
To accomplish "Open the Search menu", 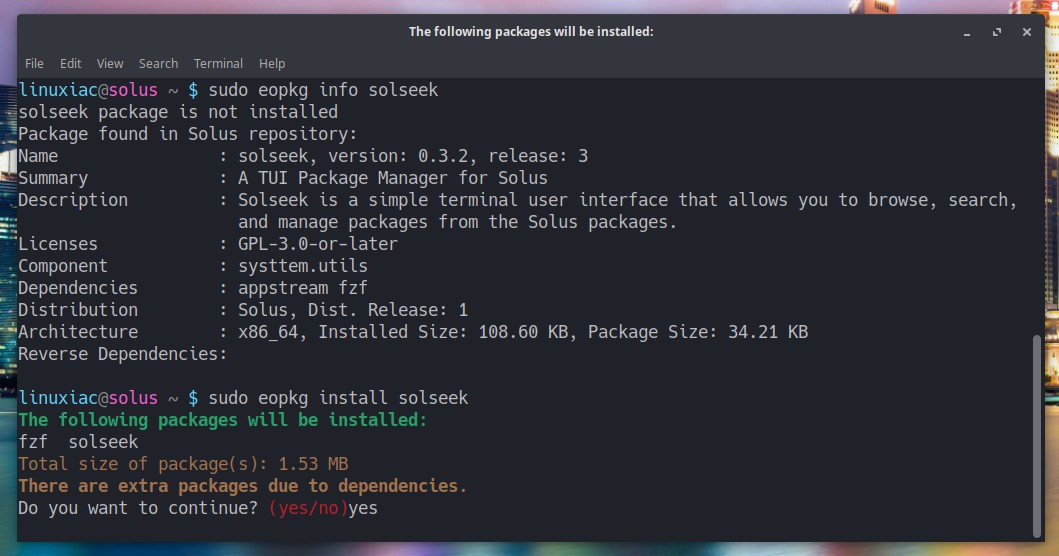I will (x=158, y=63).
